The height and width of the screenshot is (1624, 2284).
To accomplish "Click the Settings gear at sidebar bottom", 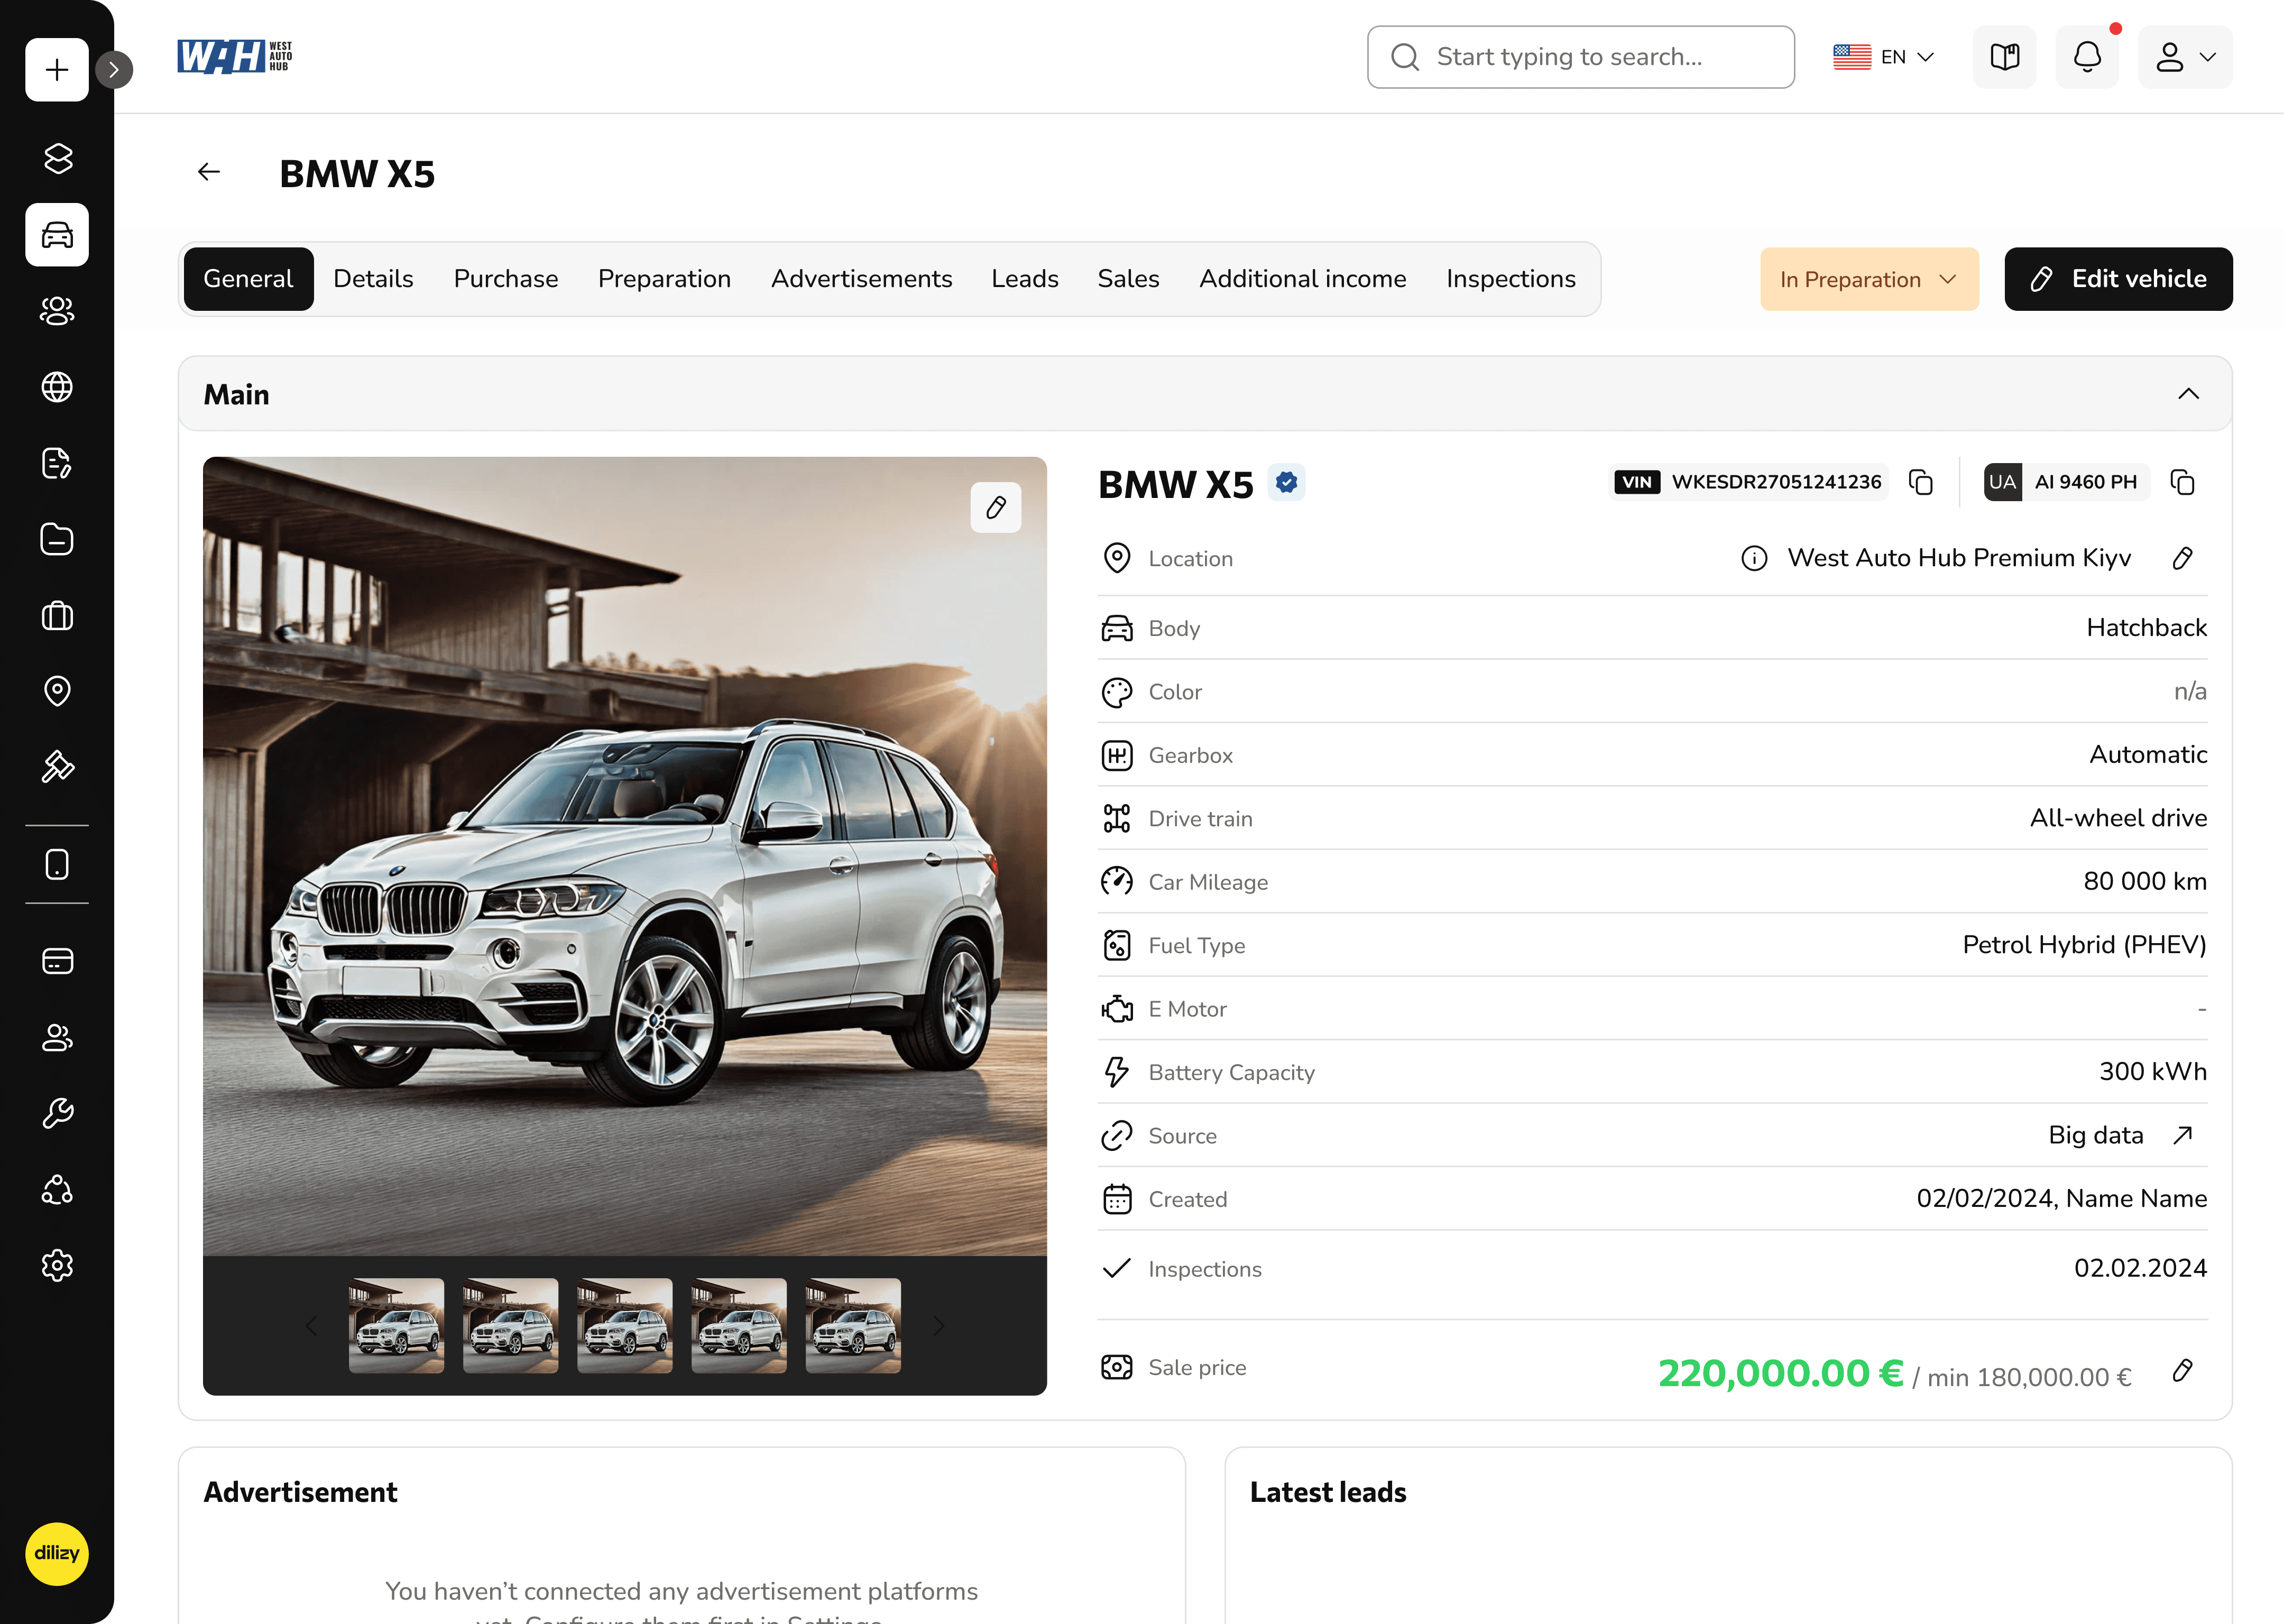I will point(57,1265).
